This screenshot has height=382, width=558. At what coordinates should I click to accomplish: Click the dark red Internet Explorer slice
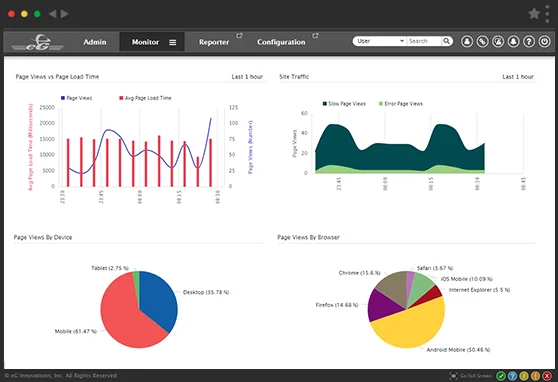point(432,294)
